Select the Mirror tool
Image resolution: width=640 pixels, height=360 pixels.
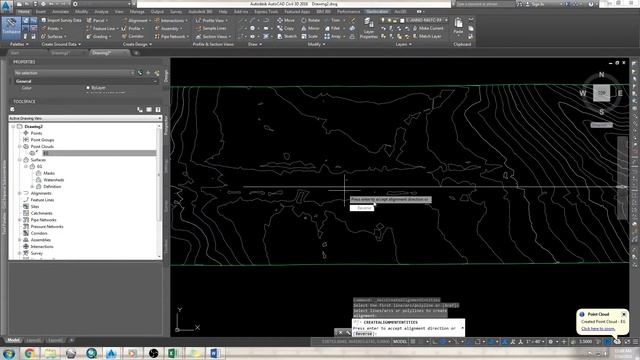click(x=311, y=29)
